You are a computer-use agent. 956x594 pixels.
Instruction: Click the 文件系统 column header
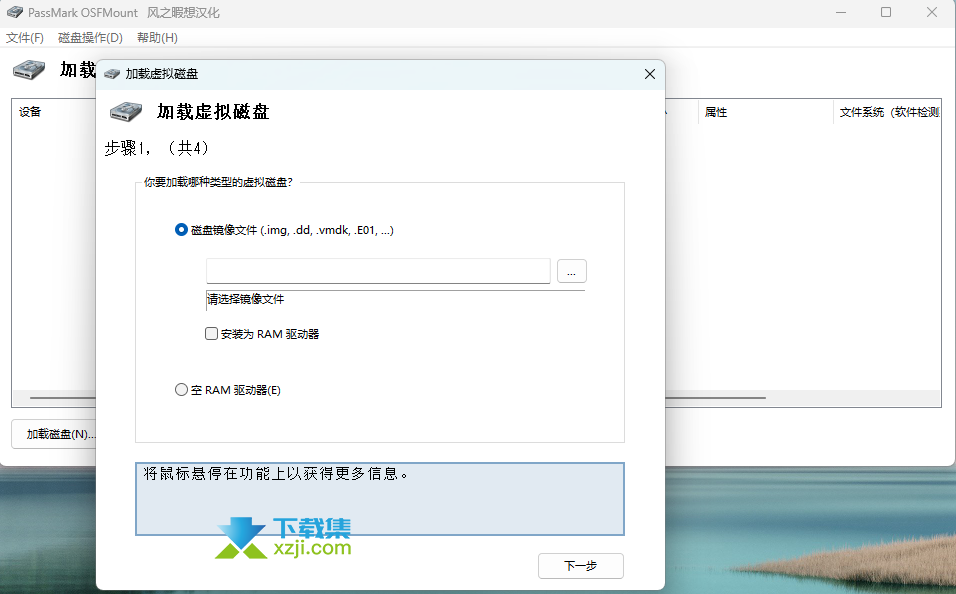tap(889, 112)
